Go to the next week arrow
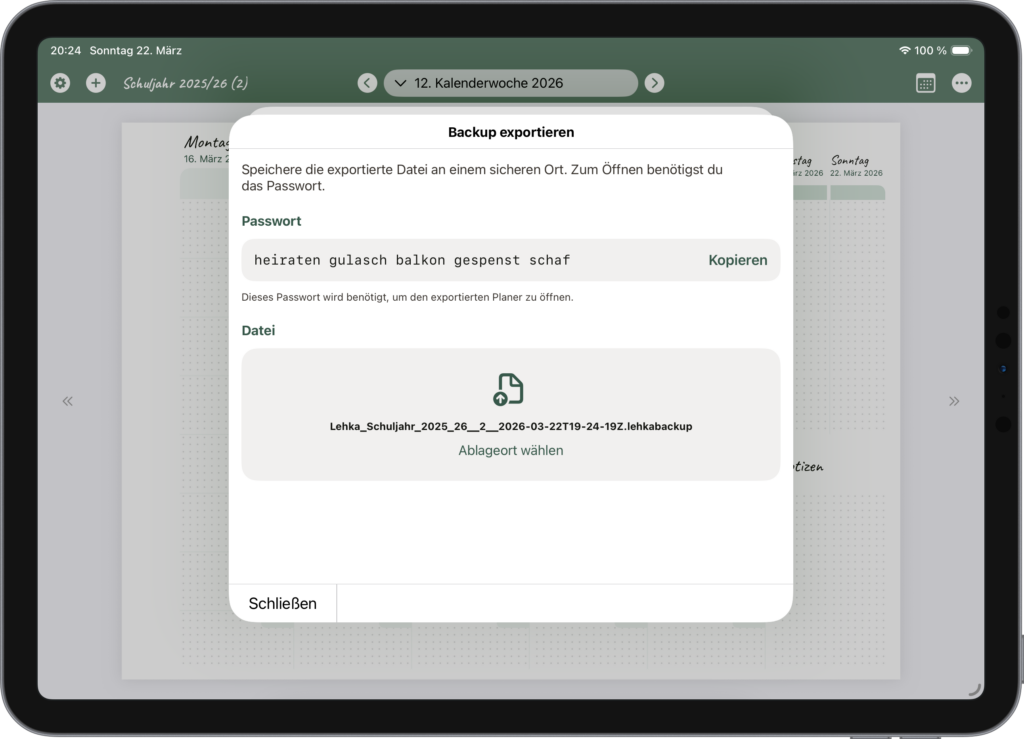This screenshot has width=1024, height=739. click(654, 83)
